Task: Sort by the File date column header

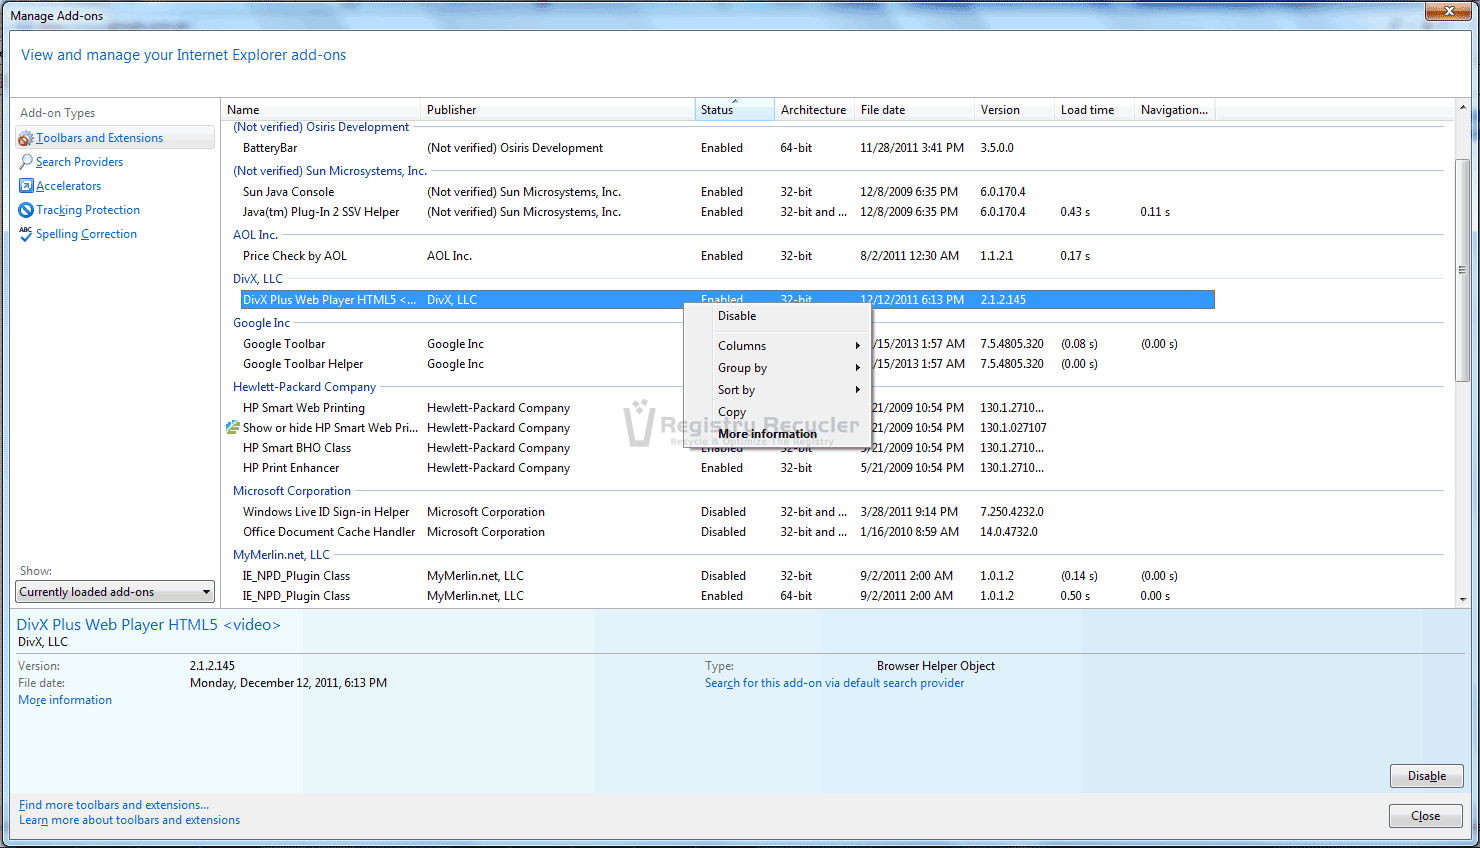Action: tap(915, 110)
